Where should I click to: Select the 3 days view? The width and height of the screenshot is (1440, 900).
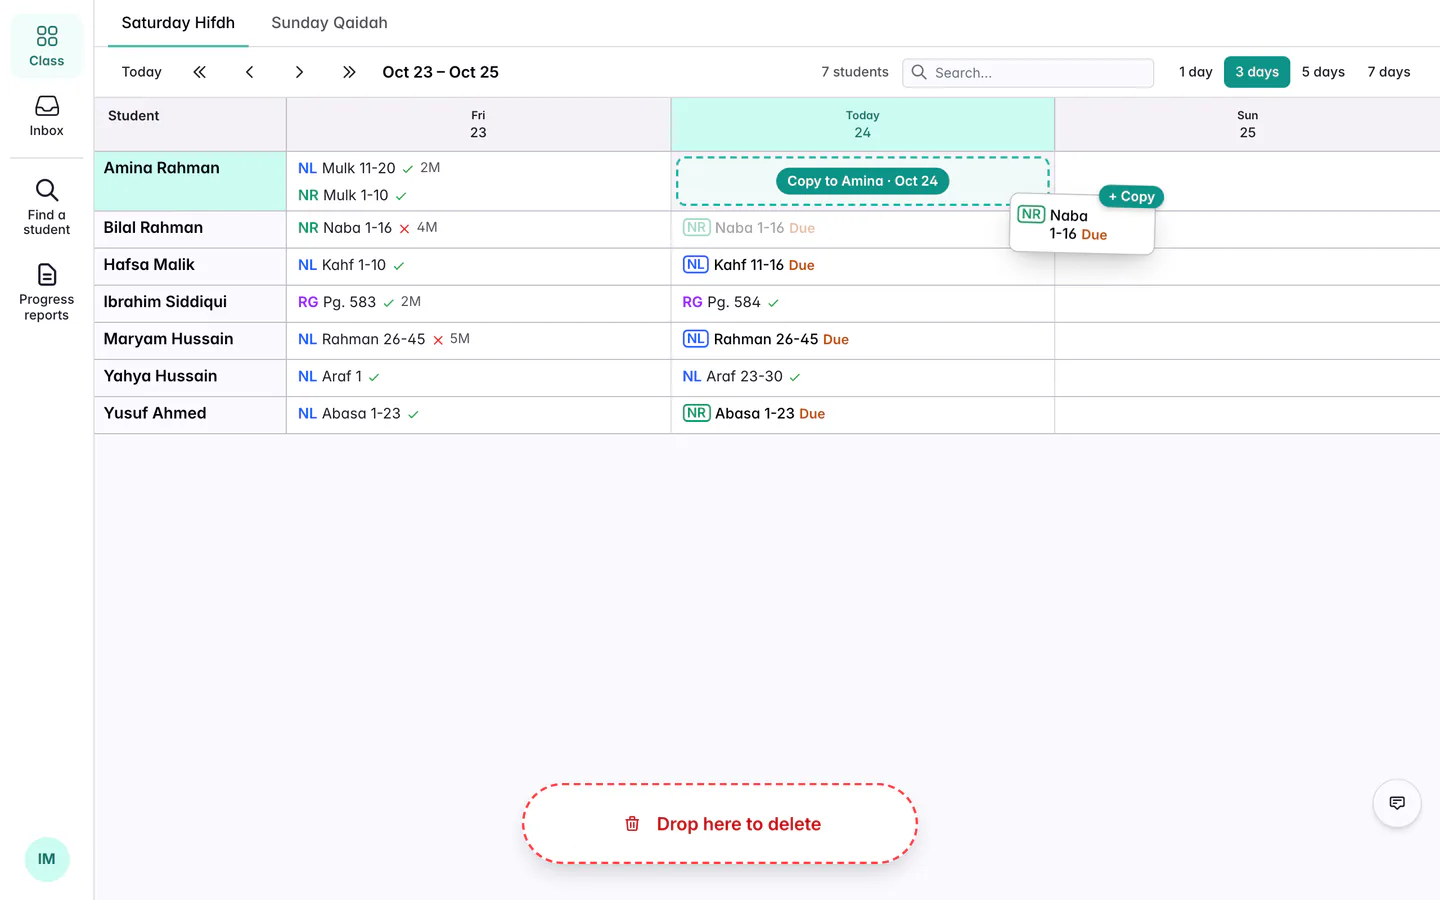(1257, 72)
